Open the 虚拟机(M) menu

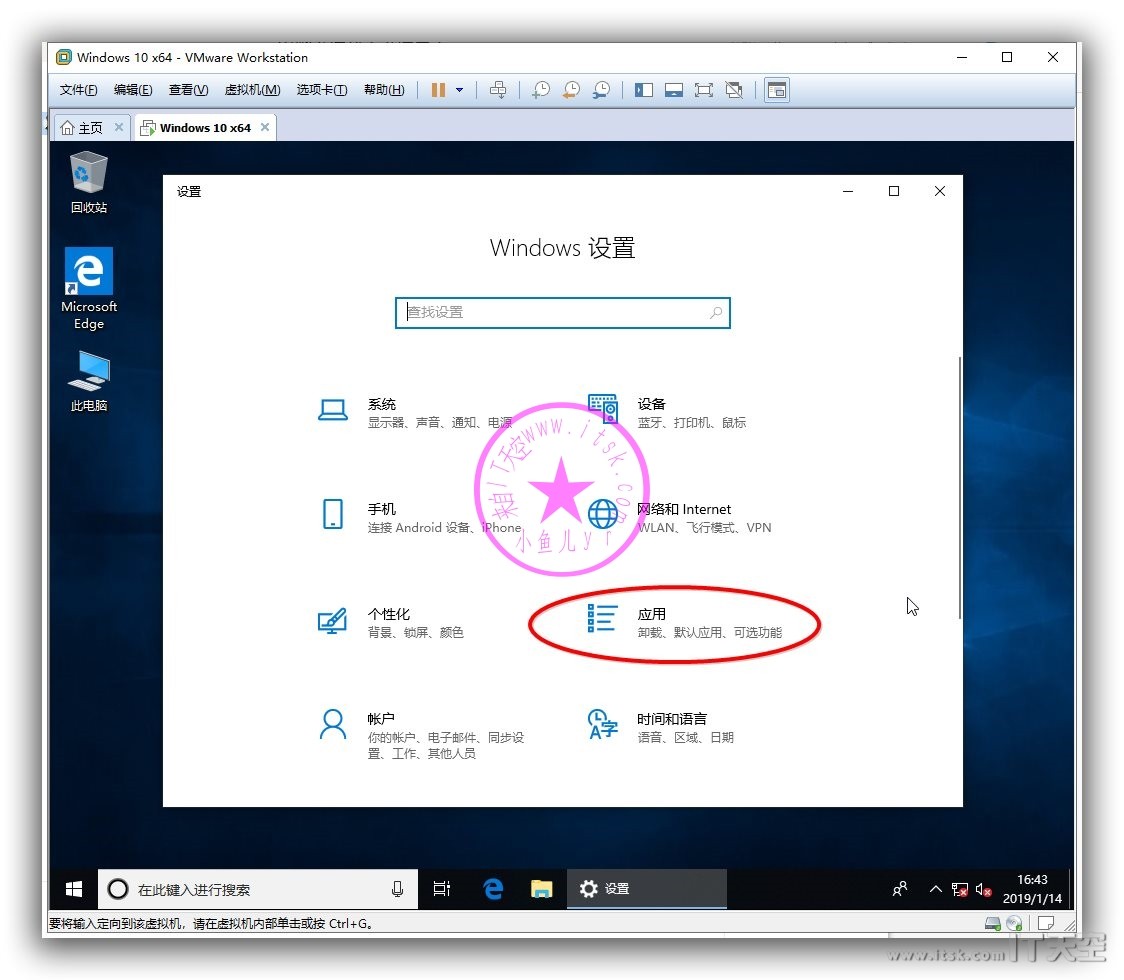click(252, 90)
